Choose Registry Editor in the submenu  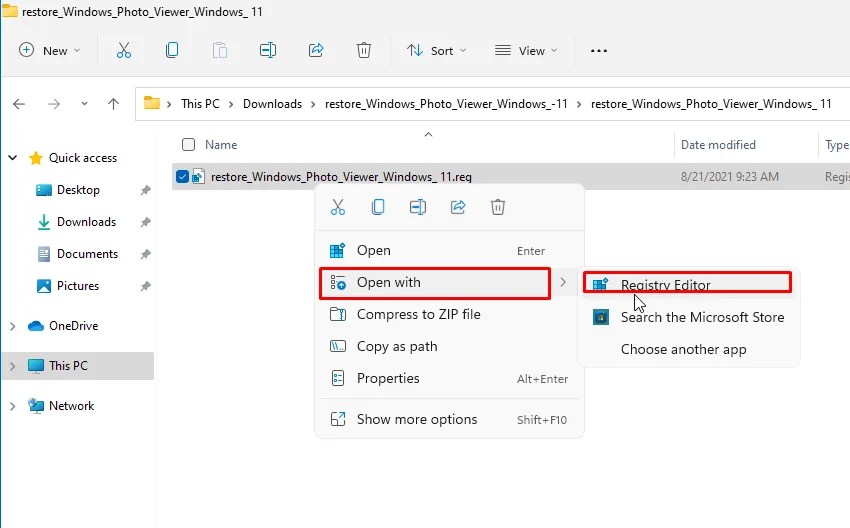[687, 284]
